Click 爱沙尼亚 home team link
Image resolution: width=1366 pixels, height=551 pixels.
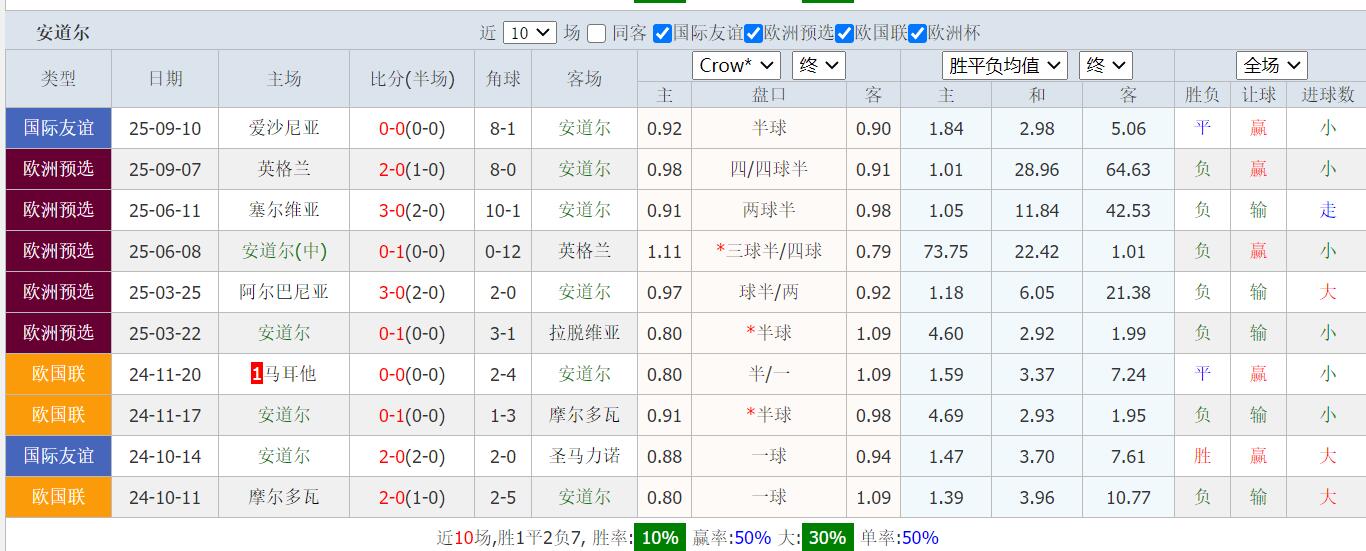284,128
